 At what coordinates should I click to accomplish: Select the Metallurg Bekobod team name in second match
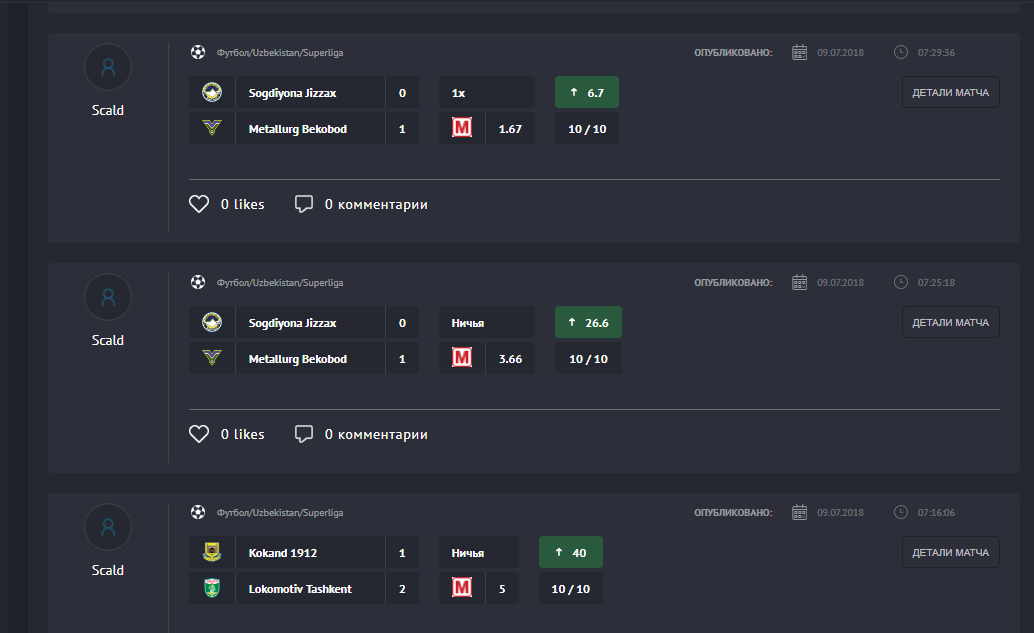(298, 359)
